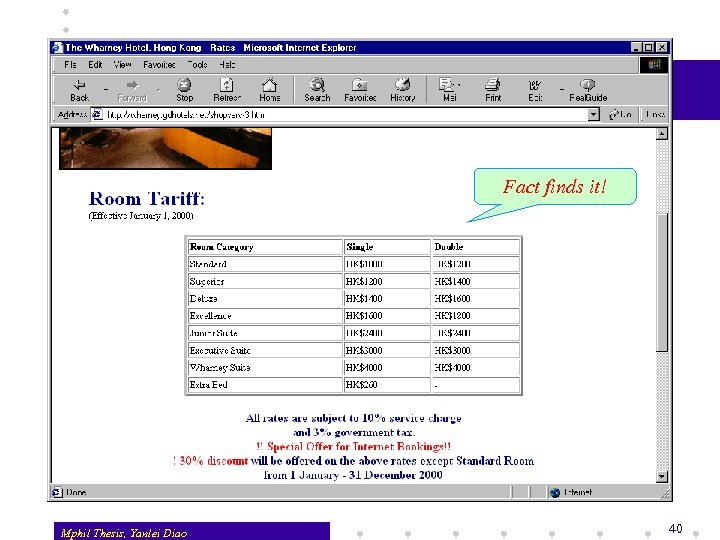This screenshot has width=720, height=540.
Task: Click the vertical scrollbar down arrow
Action: [662, 477]
